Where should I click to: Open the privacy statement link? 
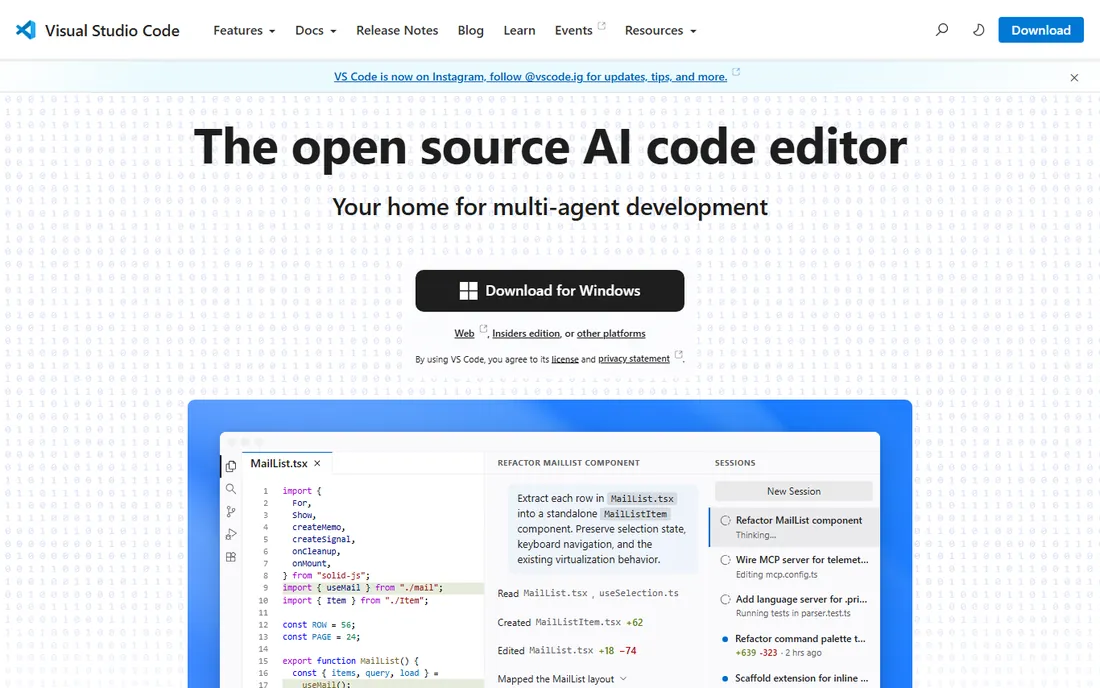click(x=633, y=358)
